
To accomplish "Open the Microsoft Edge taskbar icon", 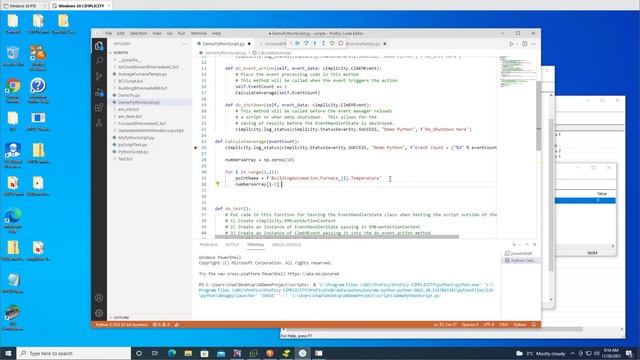I will pos(172,353).
